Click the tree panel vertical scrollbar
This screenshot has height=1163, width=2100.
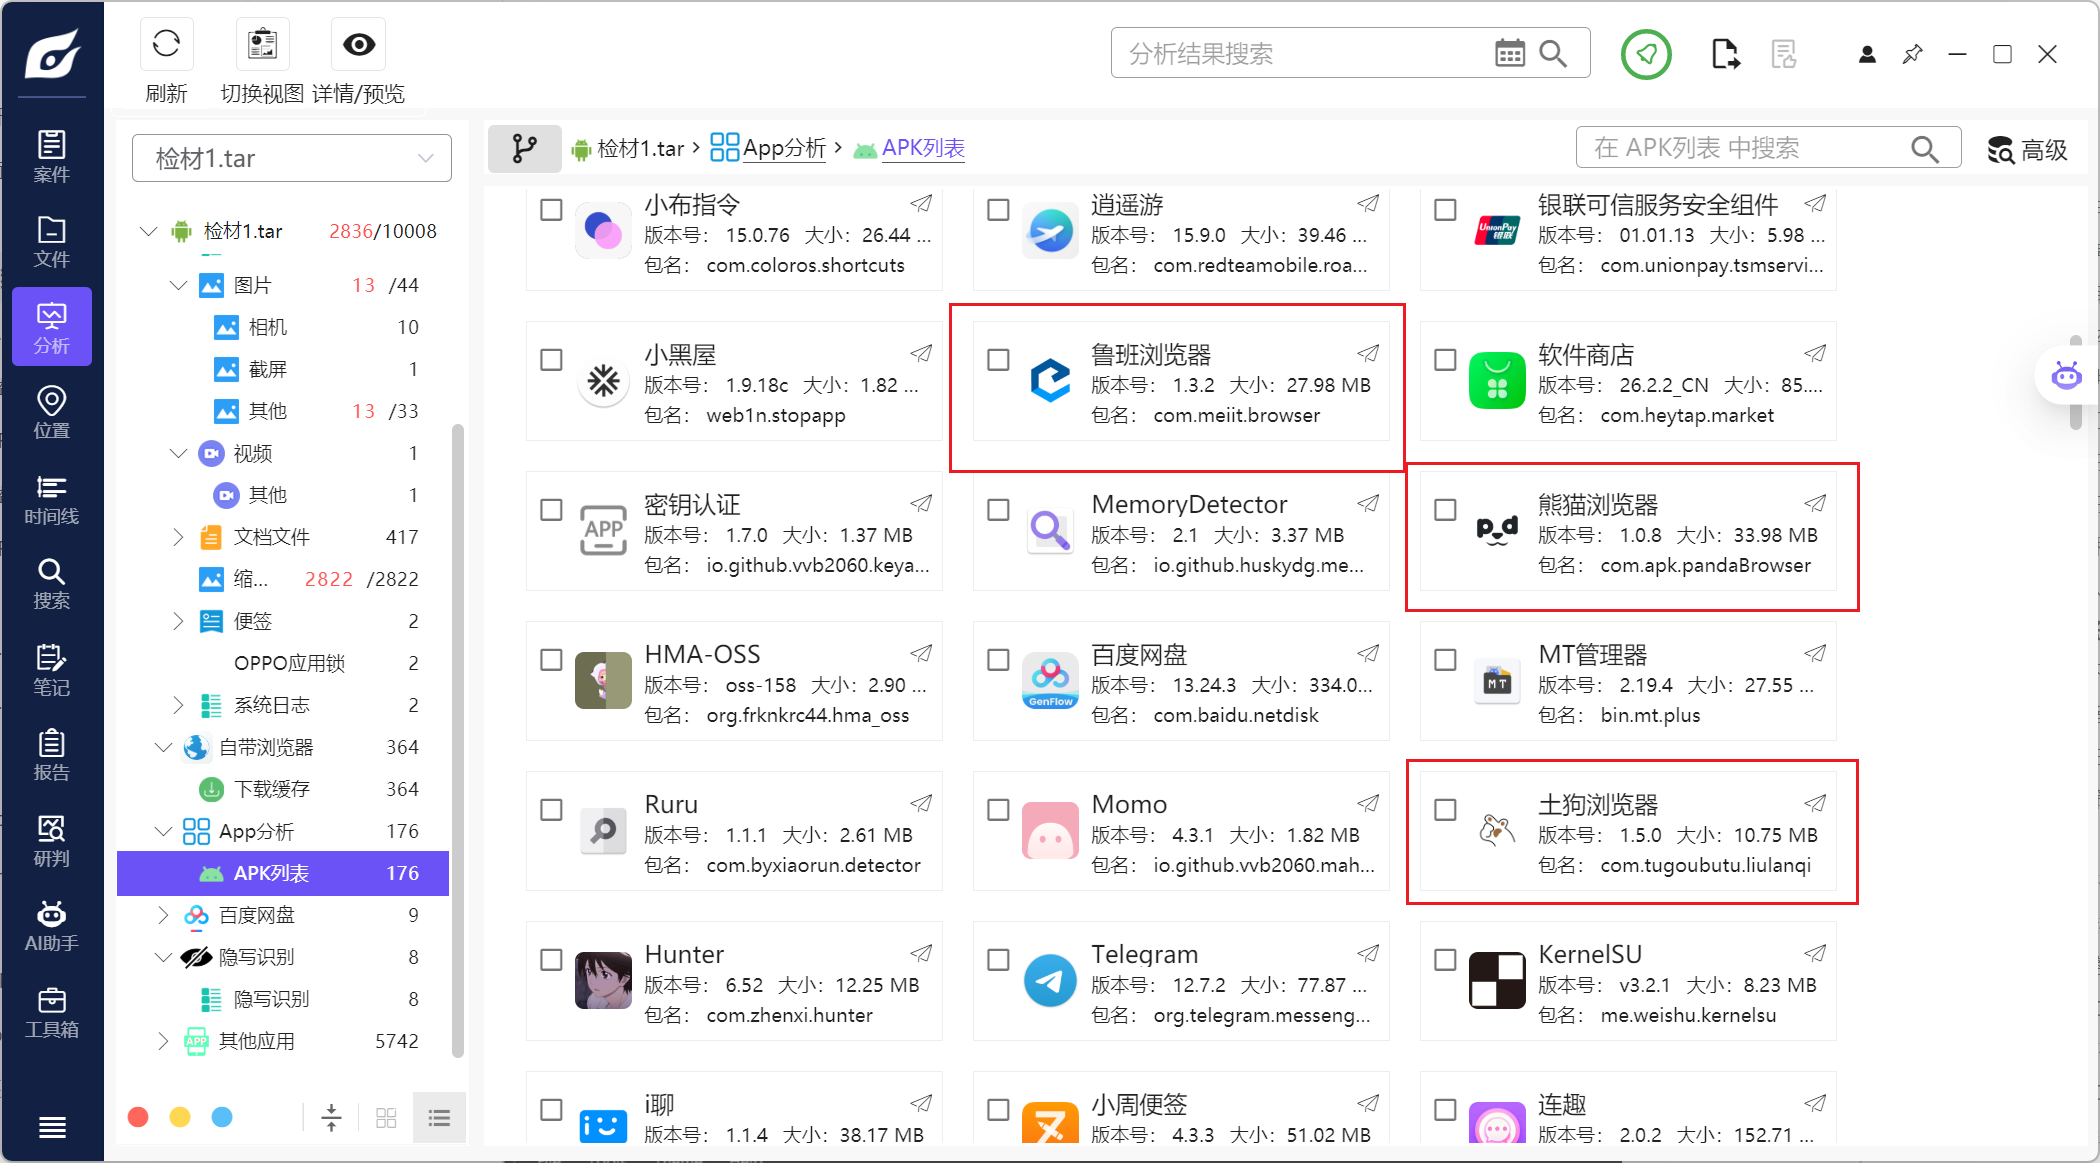458,740
